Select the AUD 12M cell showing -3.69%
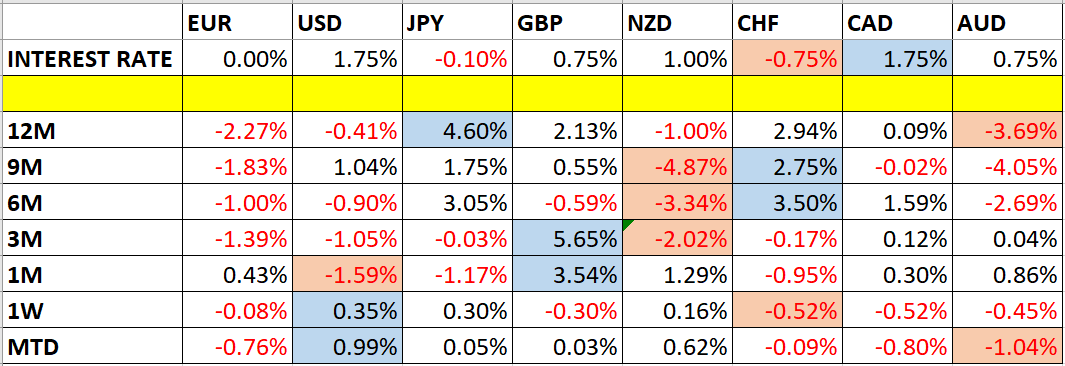This screenshot has height=366, width=1065. point(1007,130)
